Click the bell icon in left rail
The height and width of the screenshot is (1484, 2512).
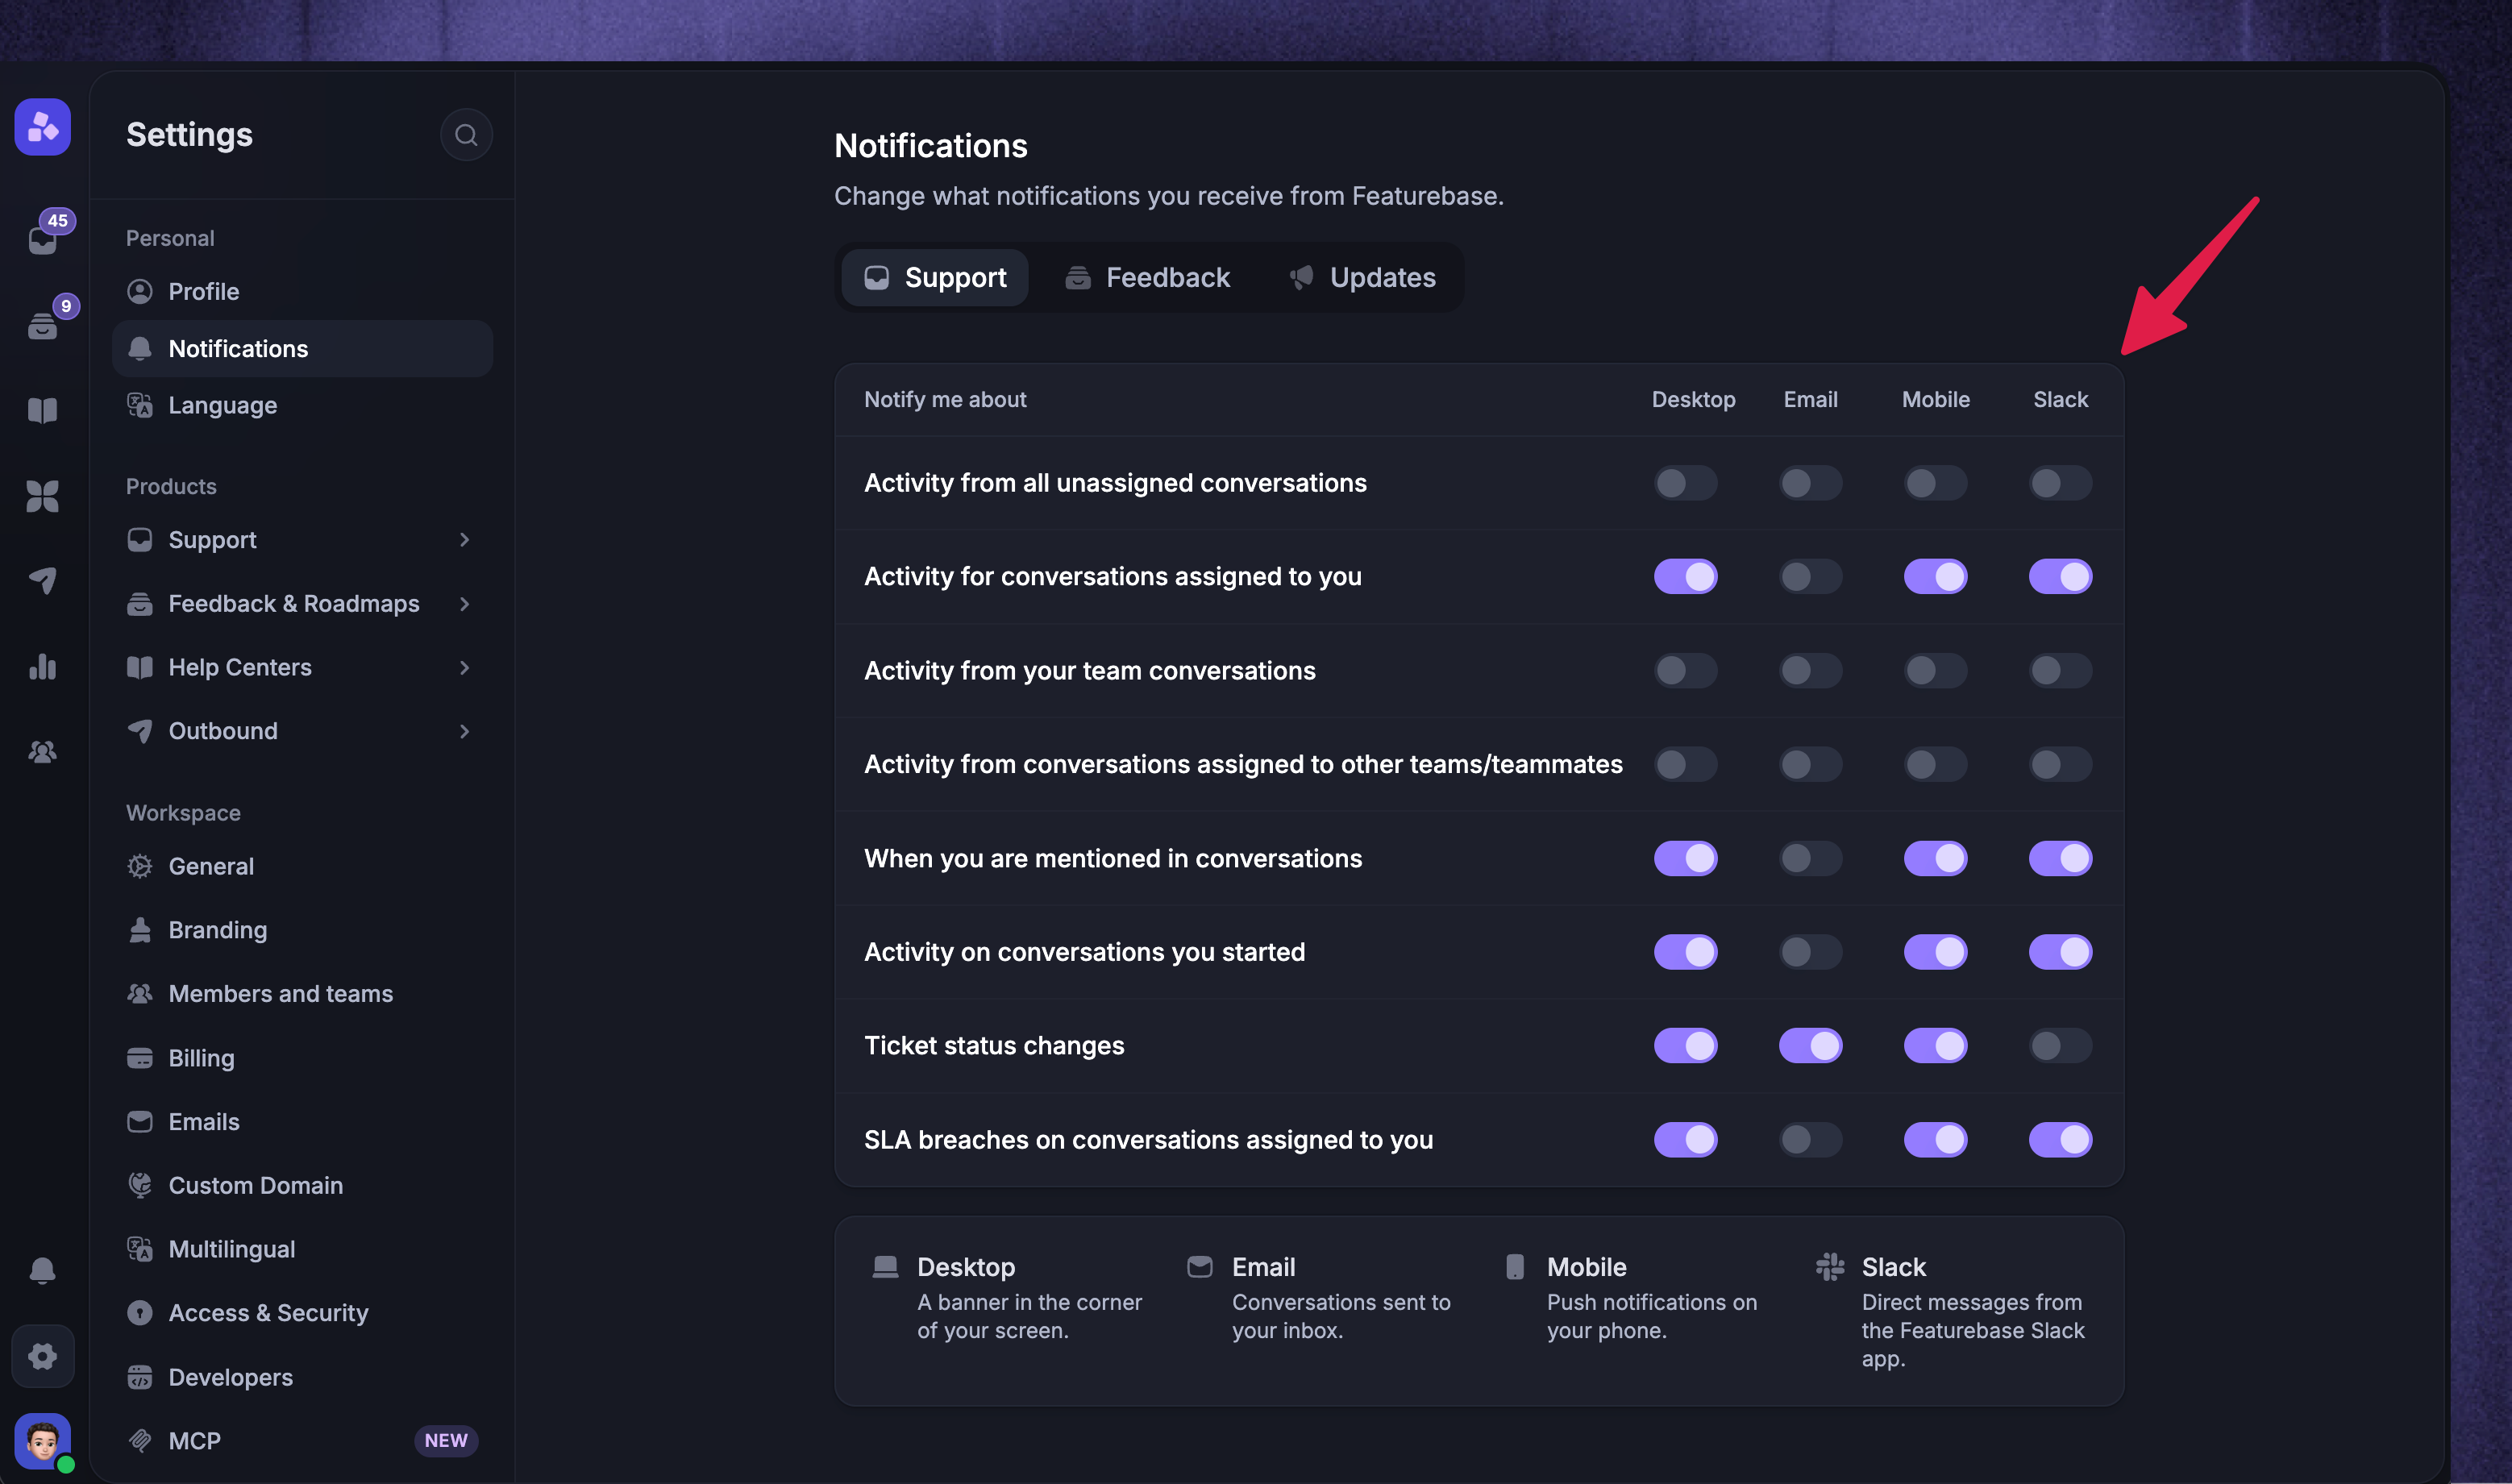tap(42, 1270)
